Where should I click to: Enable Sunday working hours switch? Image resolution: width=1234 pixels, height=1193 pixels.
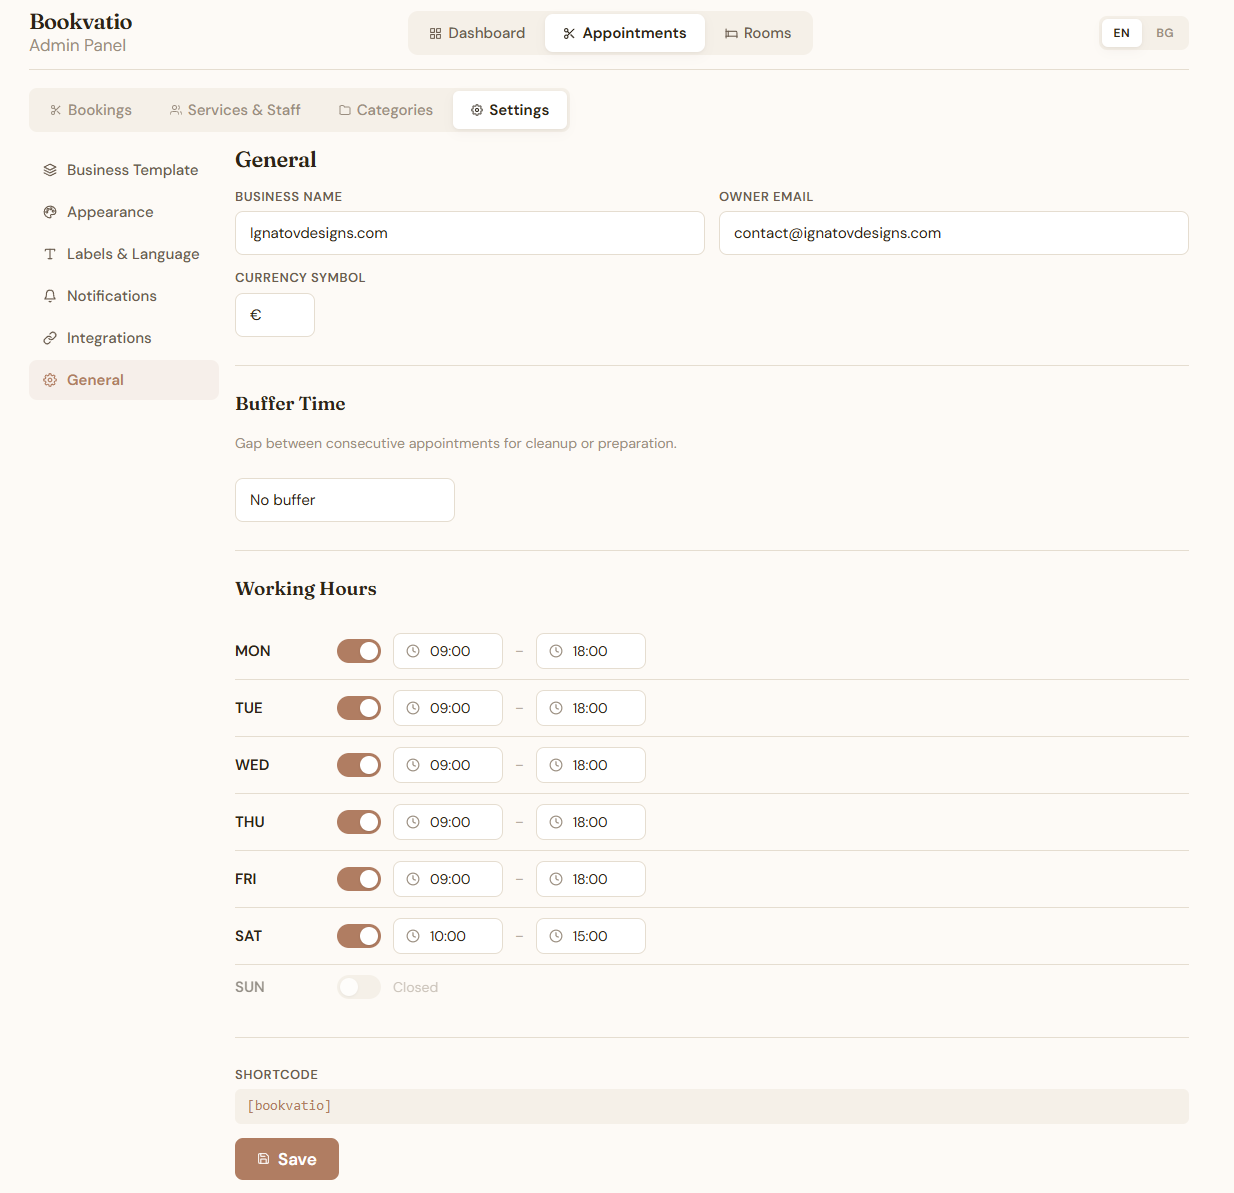(x=359, y=987)
